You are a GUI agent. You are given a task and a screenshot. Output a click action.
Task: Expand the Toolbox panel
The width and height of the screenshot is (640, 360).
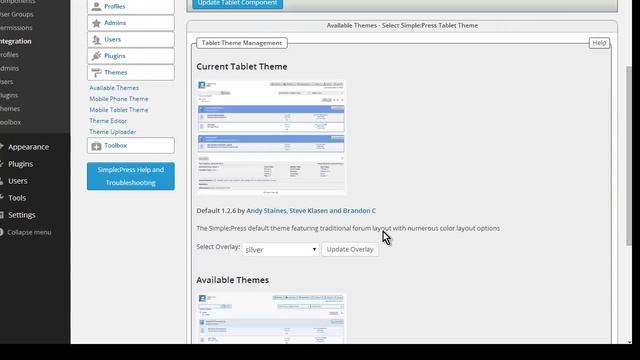click(131, 145)
